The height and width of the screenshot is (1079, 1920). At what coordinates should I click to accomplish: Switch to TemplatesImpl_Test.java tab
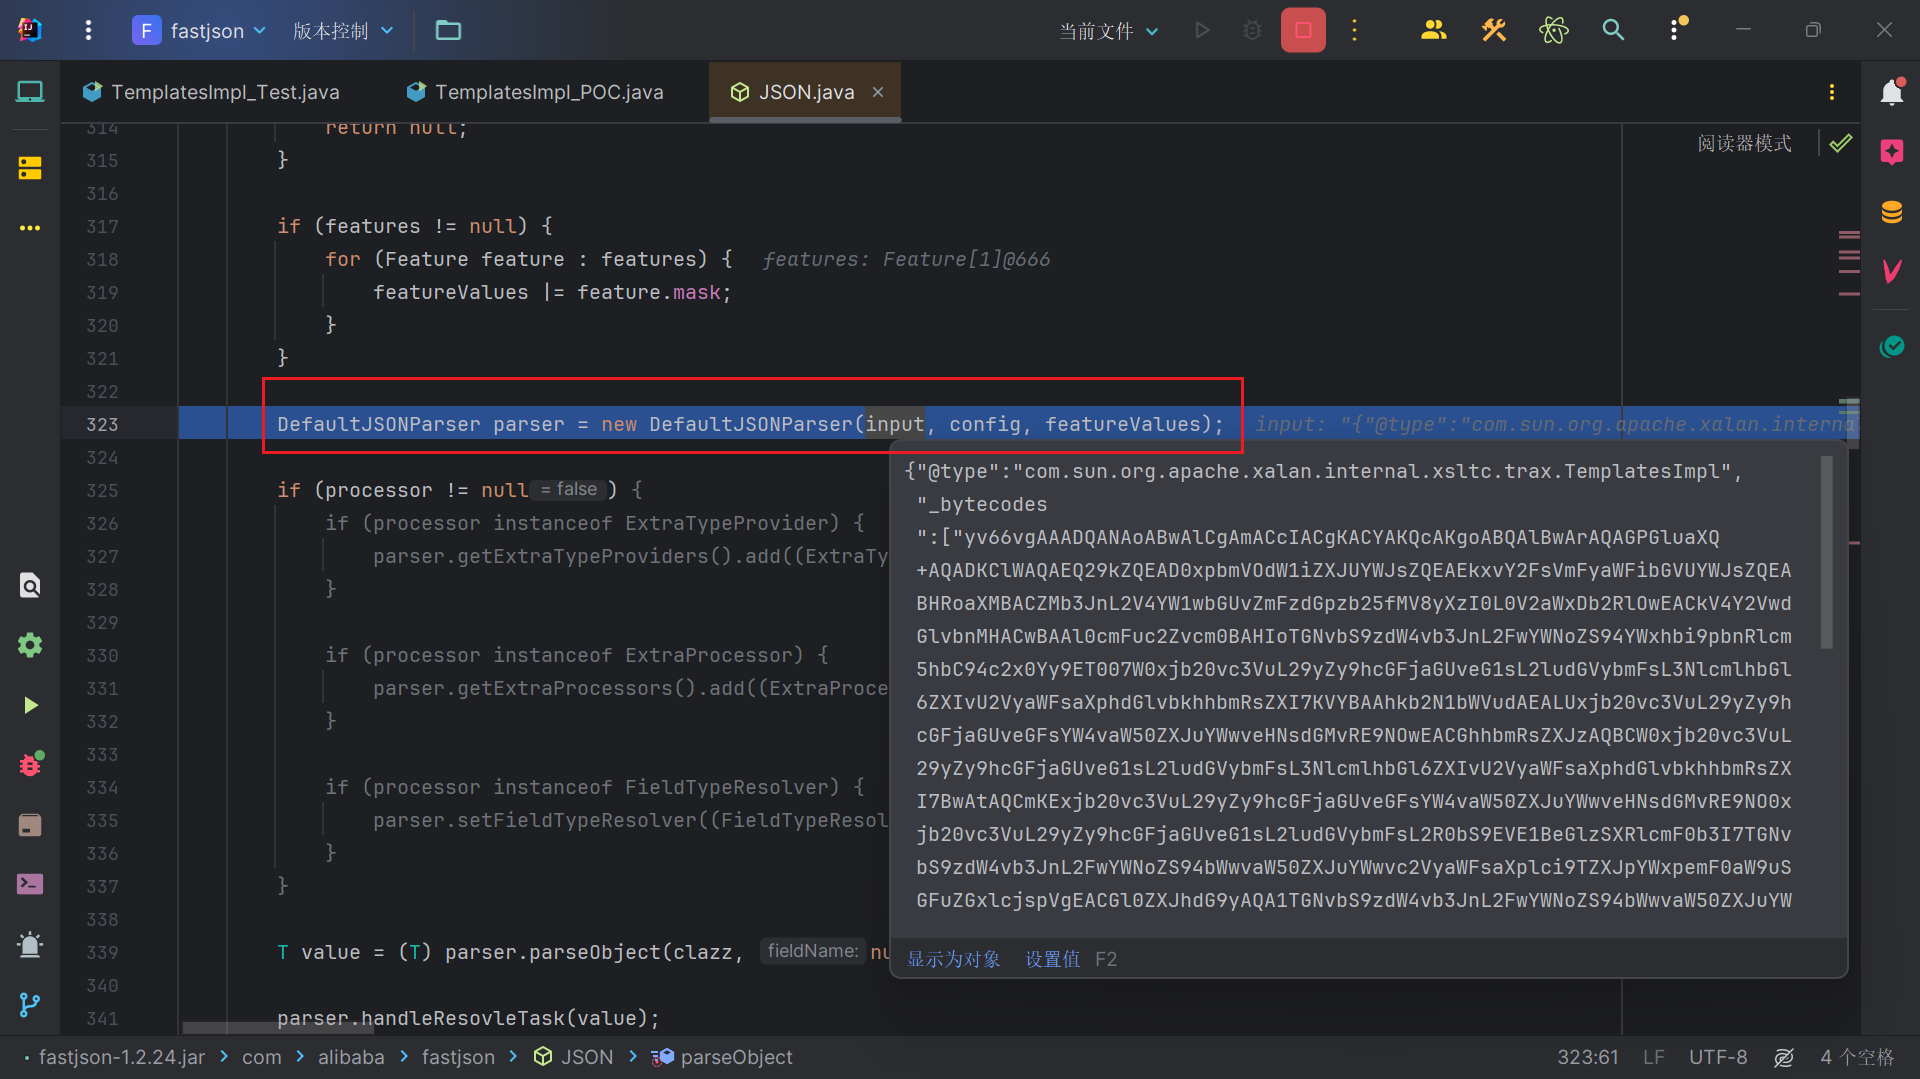point(212,92)
